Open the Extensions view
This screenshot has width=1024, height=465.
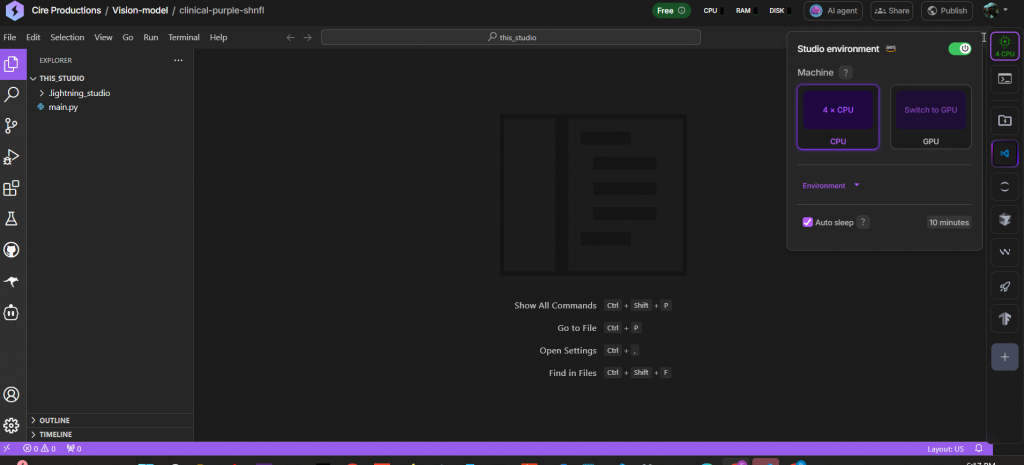[12, 188]
